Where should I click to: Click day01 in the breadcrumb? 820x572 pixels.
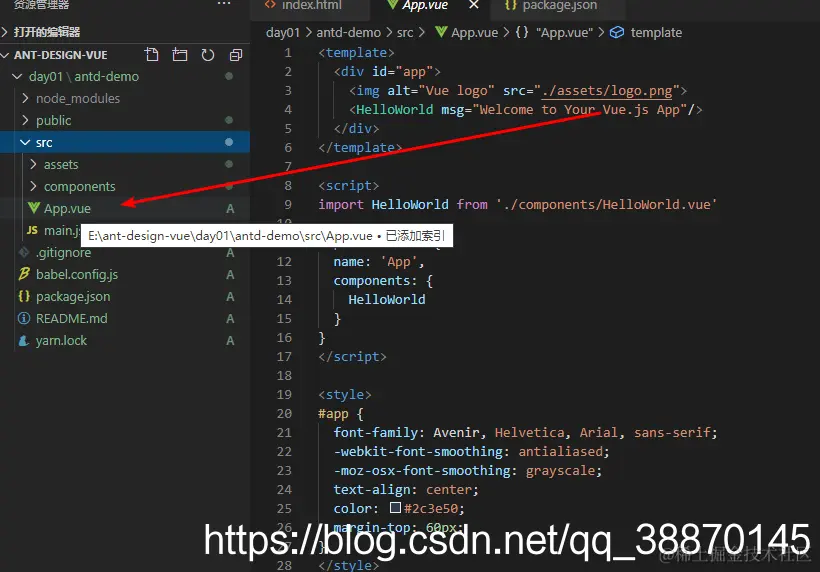click(282, 32)
